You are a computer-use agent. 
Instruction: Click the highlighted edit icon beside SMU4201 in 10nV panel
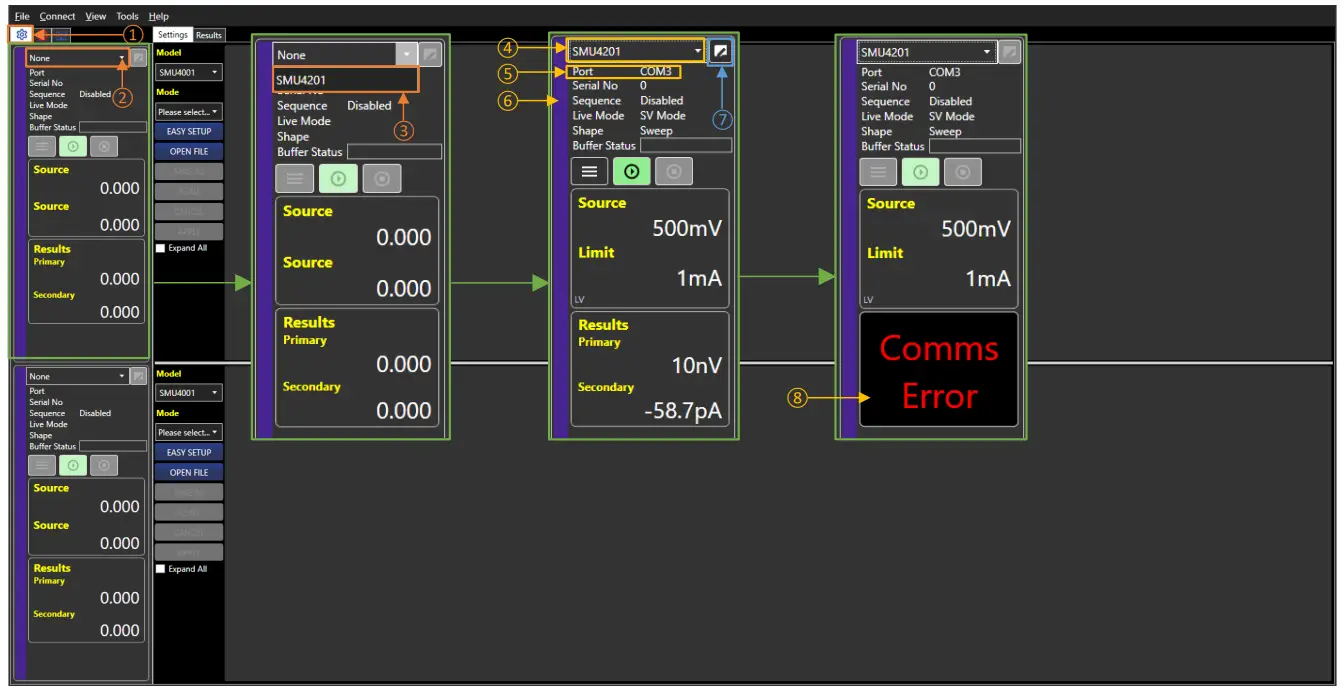coord(721,51)
